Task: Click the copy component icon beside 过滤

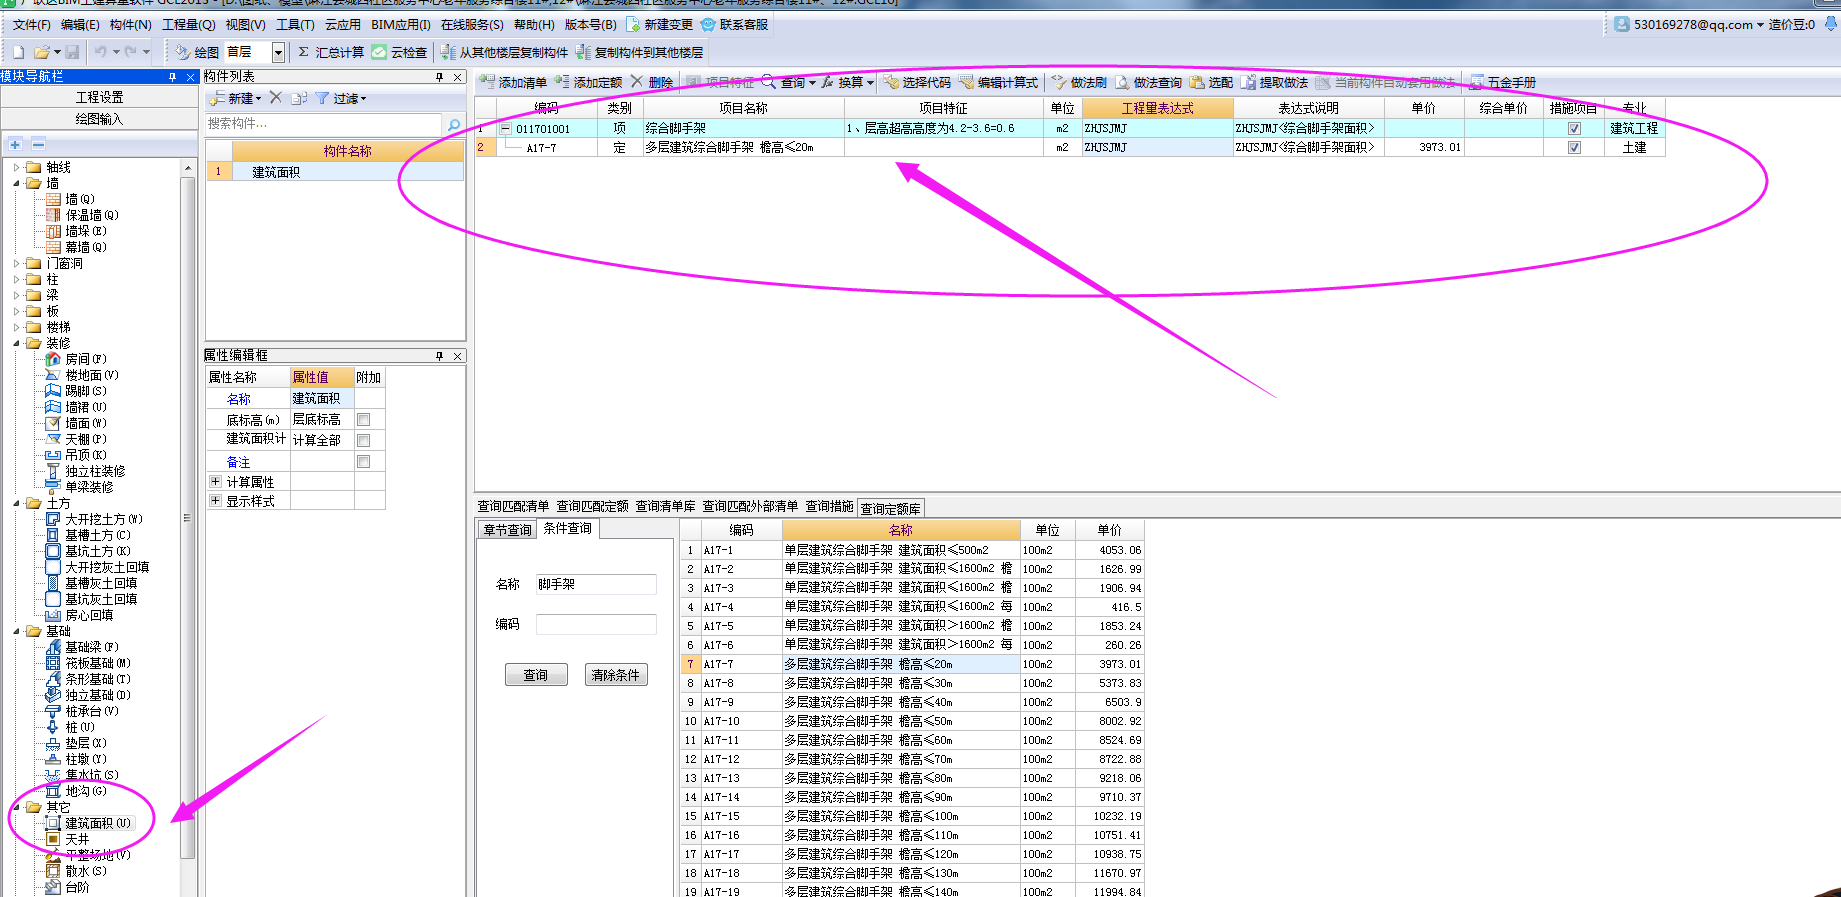Action: [x=299, y=98]
